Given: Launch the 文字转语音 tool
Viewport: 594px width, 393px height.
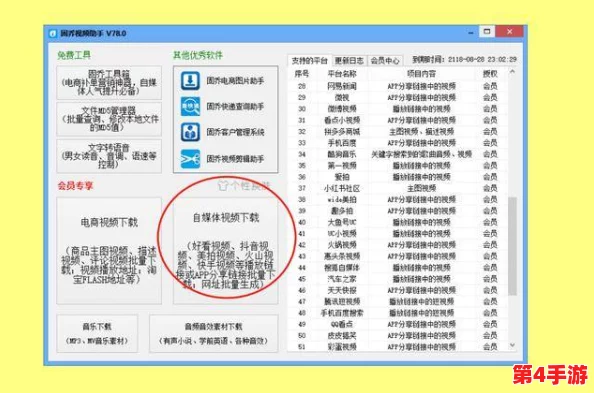Looking at the screenshot, I should click(109, 156).
